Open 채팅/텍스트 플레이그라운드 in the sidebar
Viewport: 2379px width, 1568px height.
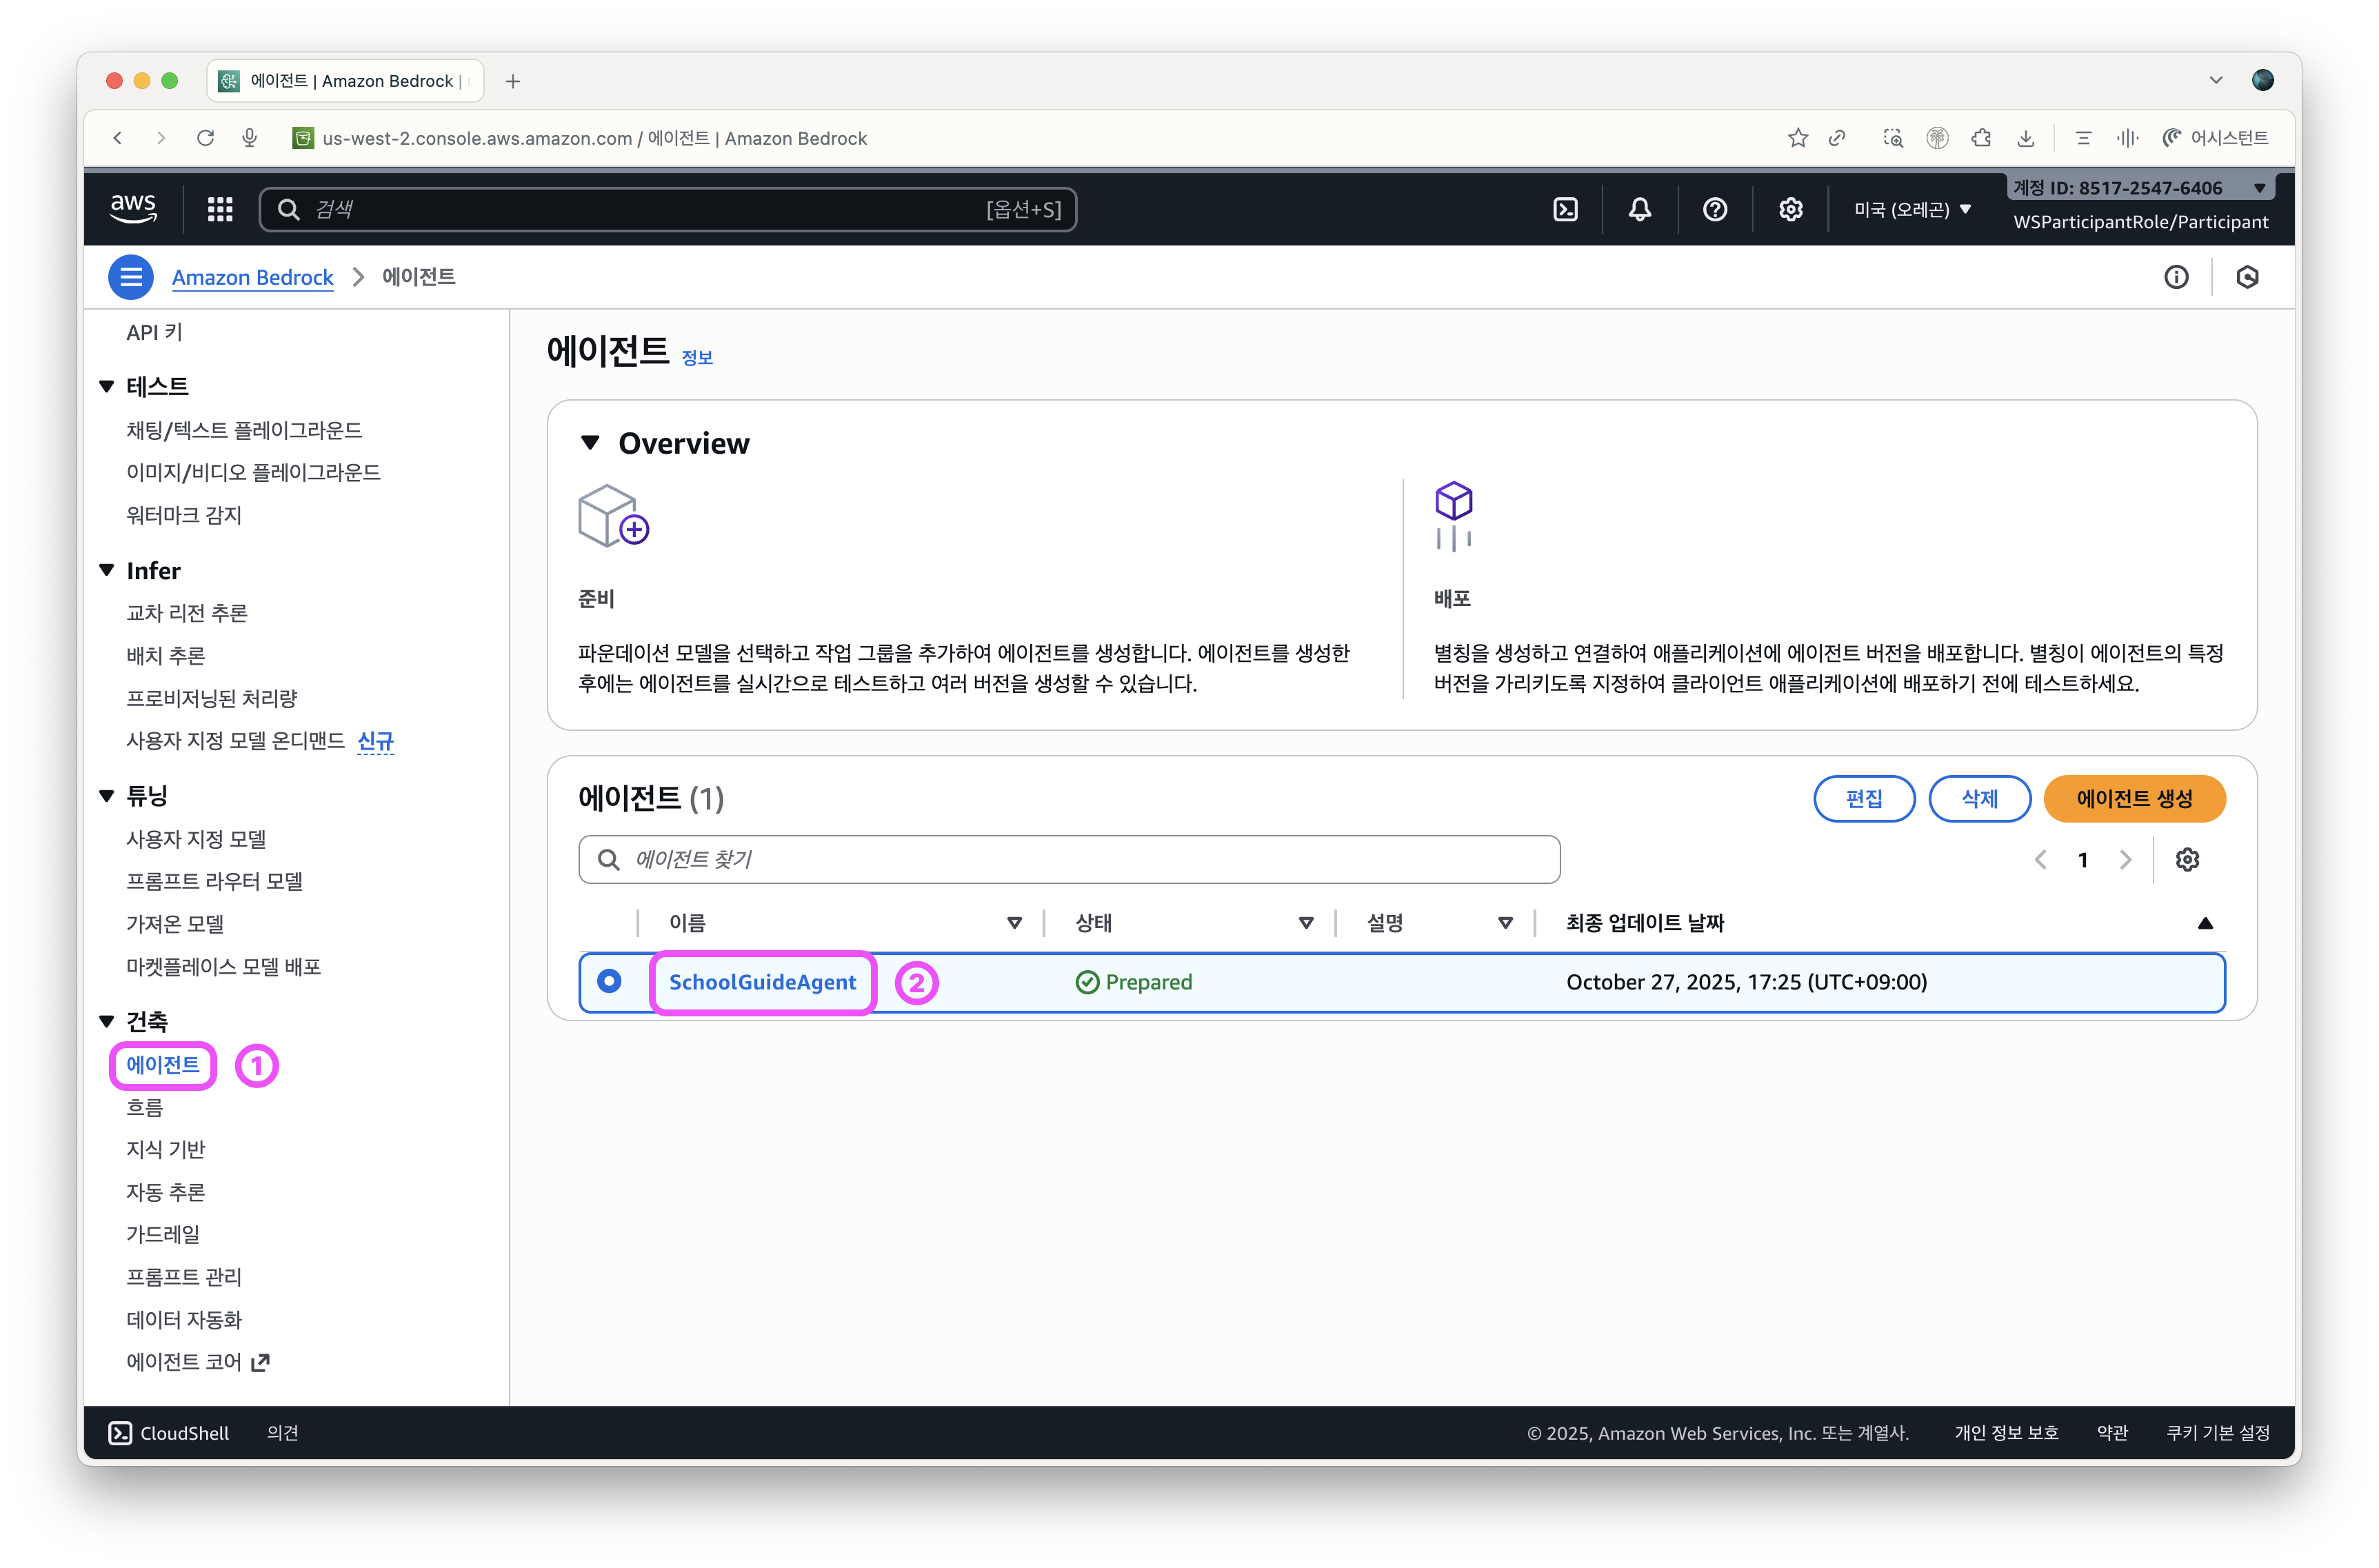(244, 430)
